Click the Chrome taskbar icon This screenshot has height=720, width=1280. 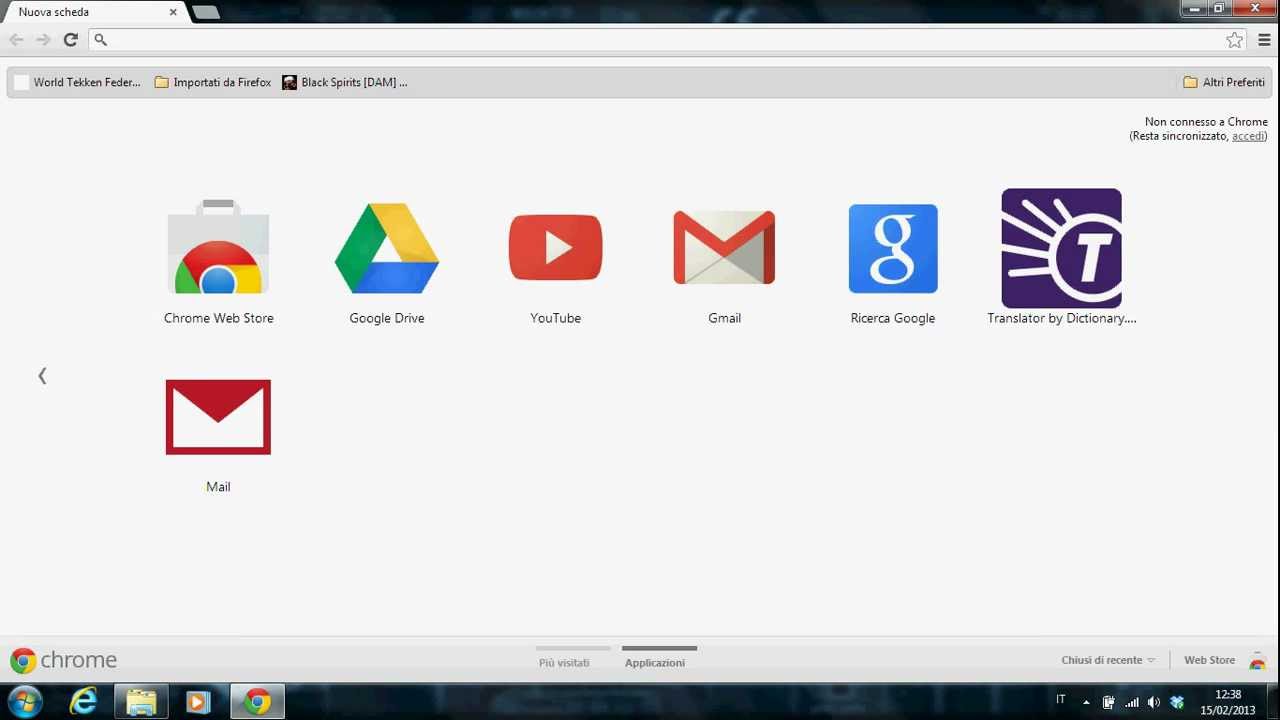coord(258,702)
